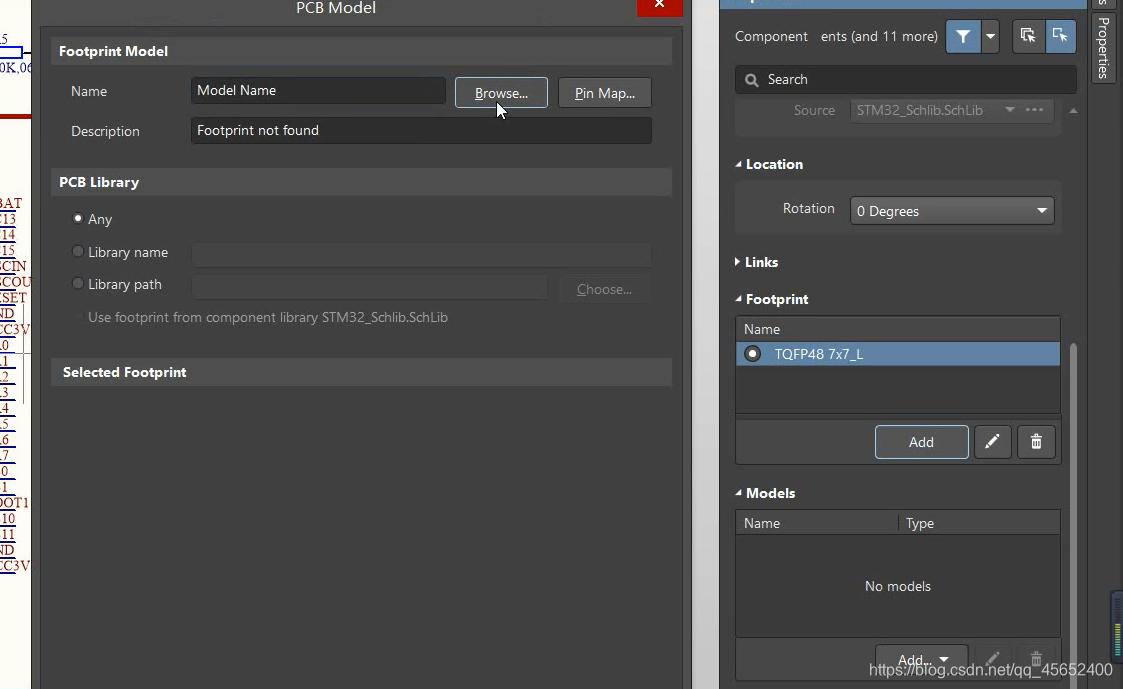Open the Pin Map dialog
Image resolution: width=1123 pixels, height=689 pixels.
click(x=604, y=93)
